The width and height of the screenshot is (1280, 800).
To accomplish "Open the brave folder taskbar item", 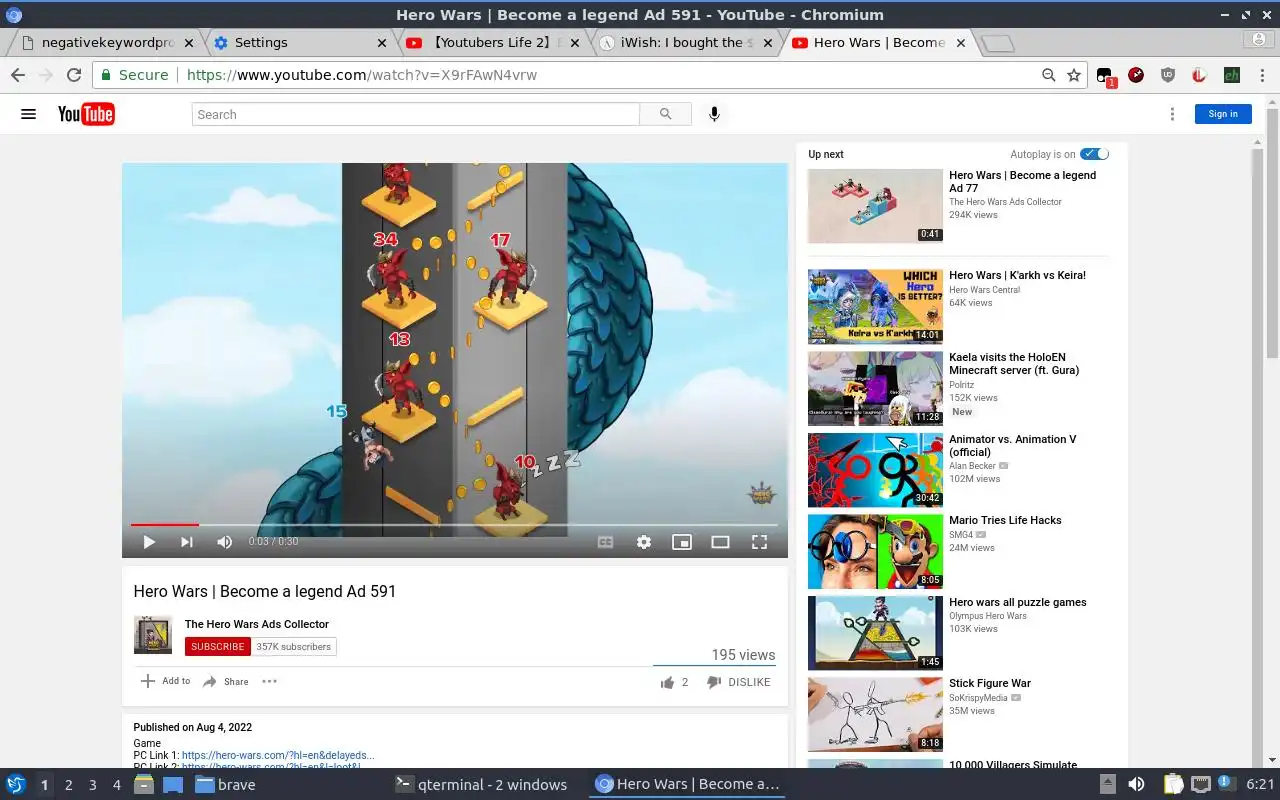I will click(x=225, y=785).
